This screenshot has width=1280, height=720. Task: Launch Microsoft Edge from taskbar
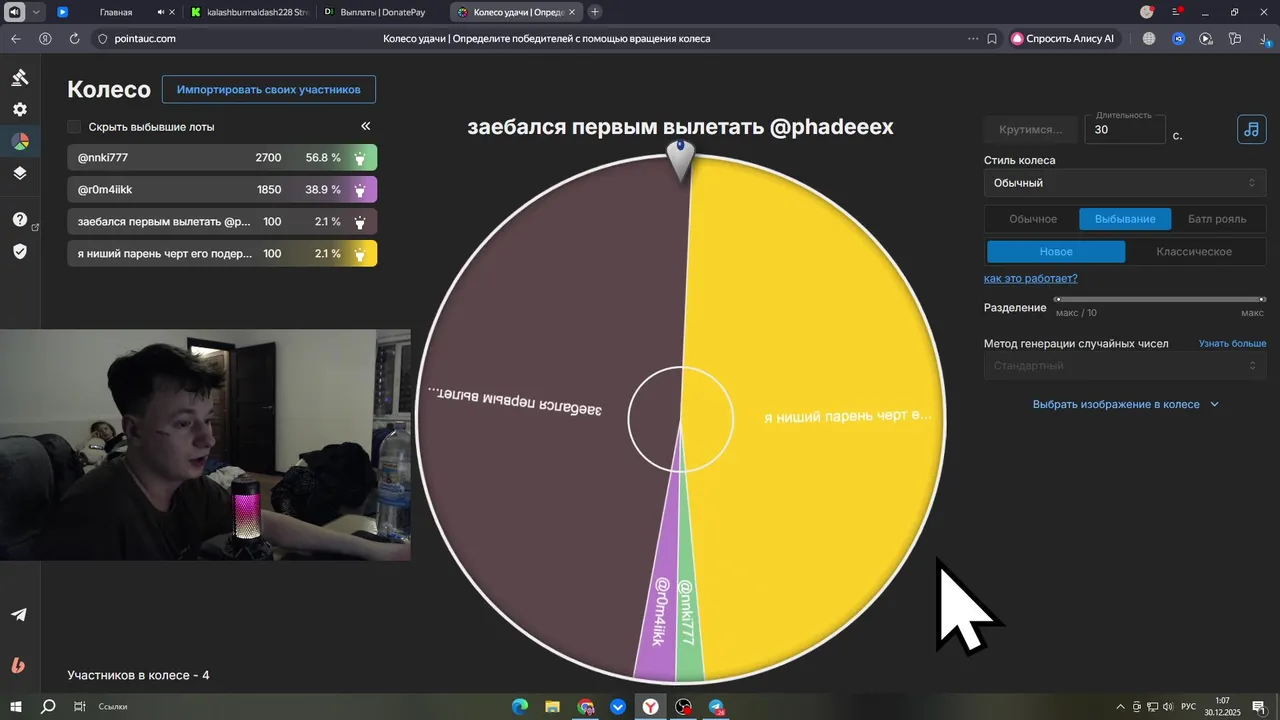(520, 707)
